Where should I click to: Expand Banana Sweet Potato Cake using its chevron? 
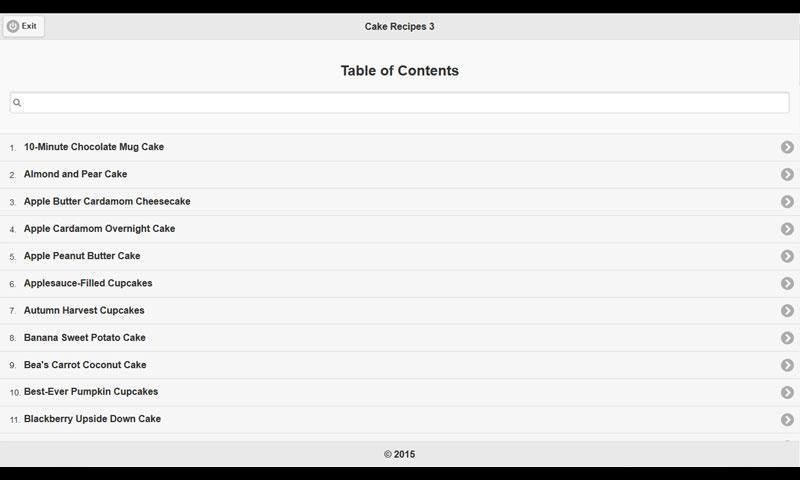pyautogui.click(x=787, y=338)
